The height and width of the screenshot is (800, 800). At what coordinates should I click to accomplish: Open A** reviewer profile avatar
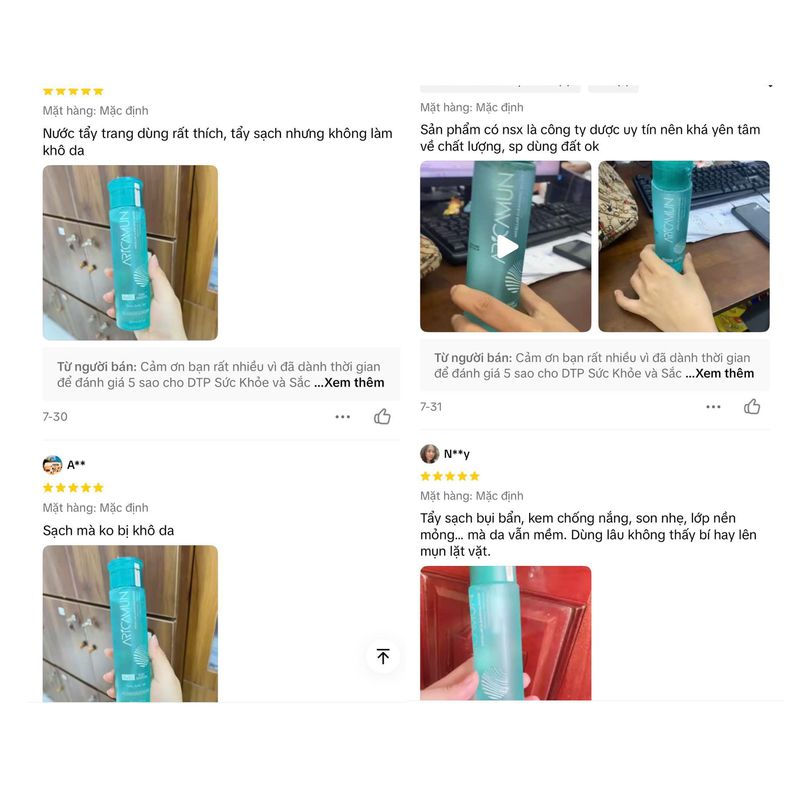[52, 465]
